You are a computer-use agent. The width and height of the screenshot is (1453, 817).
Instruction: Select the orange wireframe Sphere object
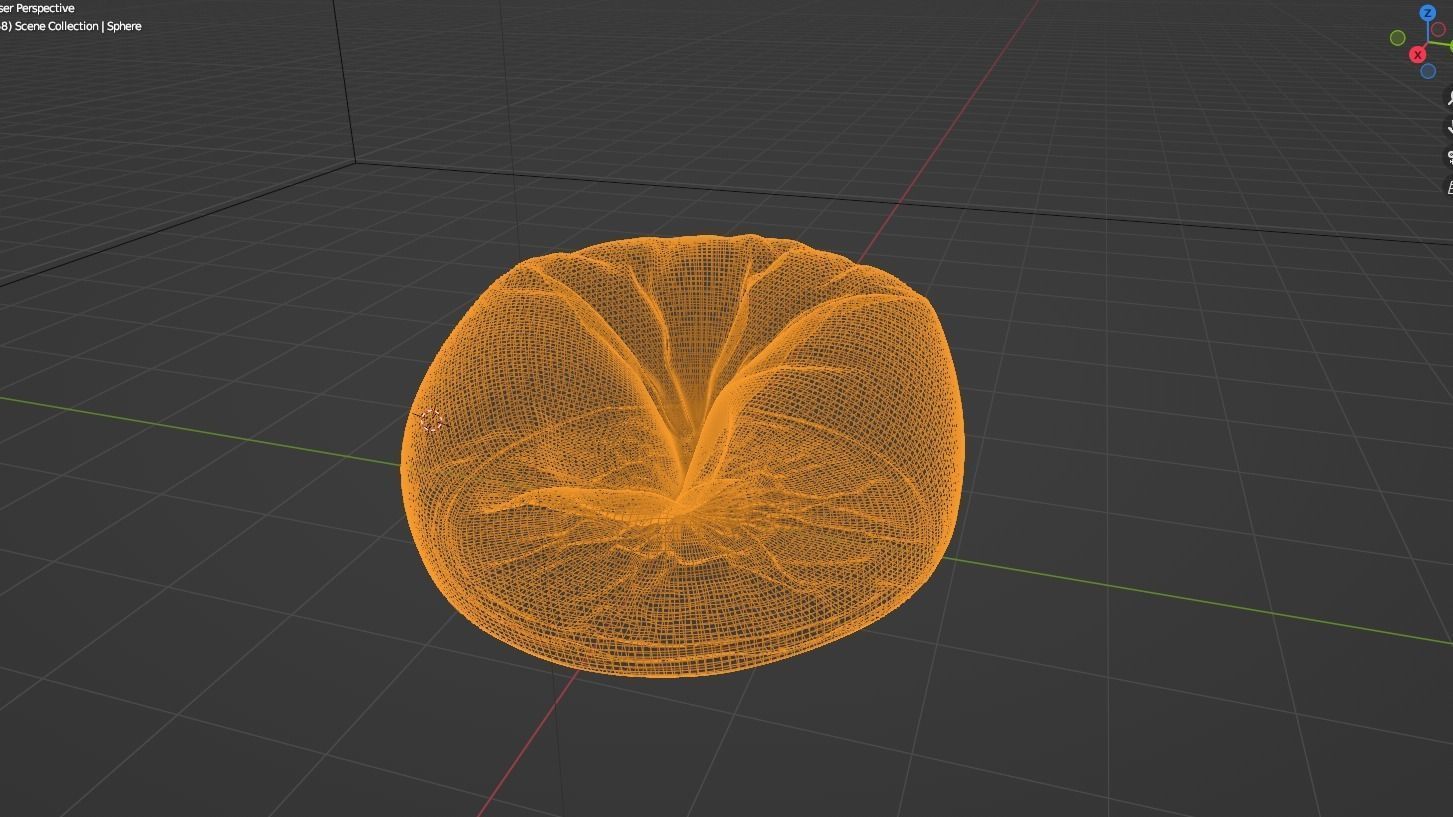(682, 457)
